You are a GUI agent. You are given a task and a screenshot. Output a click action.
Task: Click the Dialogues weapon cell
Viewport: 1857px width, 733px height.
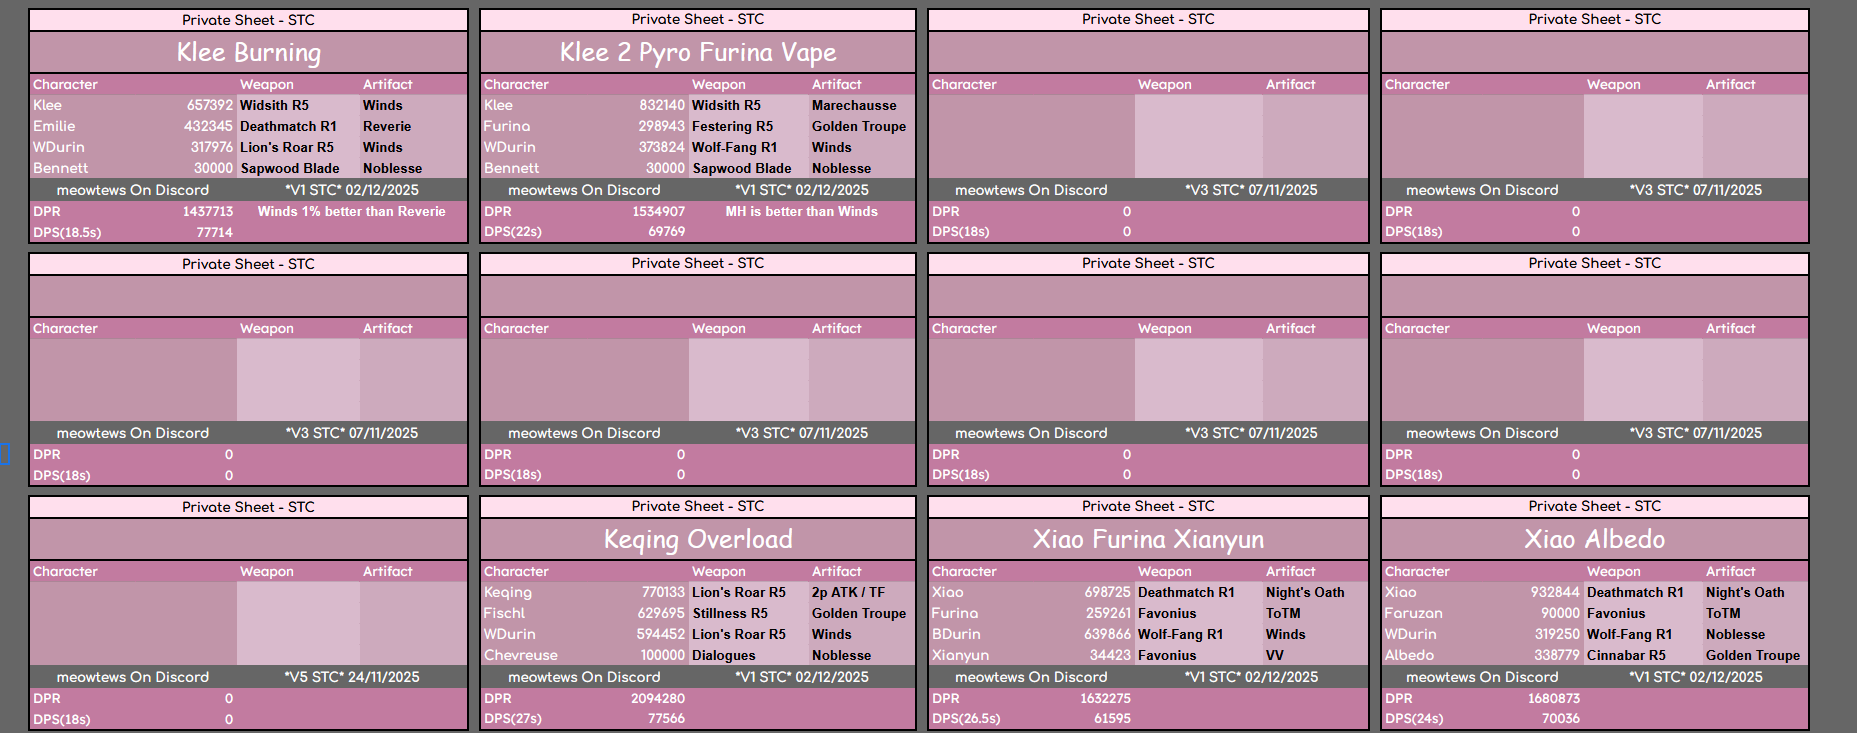[724, 655]
